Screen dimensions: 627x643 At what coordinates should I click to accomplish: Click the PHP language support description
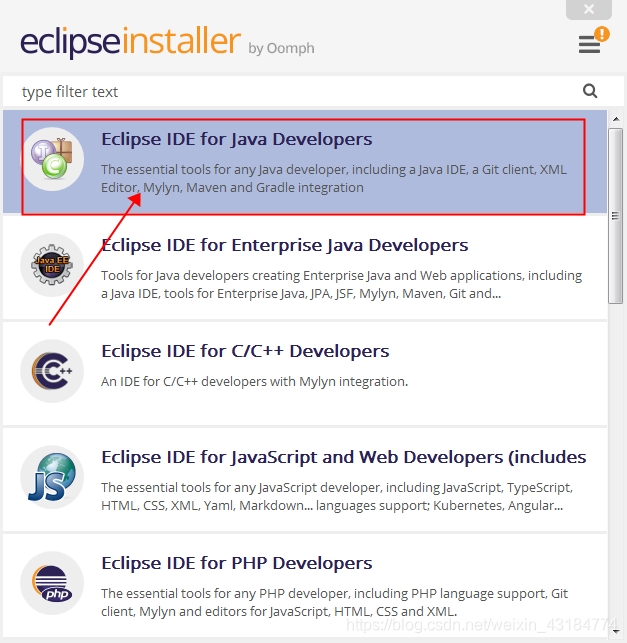[x=335, y=602]
